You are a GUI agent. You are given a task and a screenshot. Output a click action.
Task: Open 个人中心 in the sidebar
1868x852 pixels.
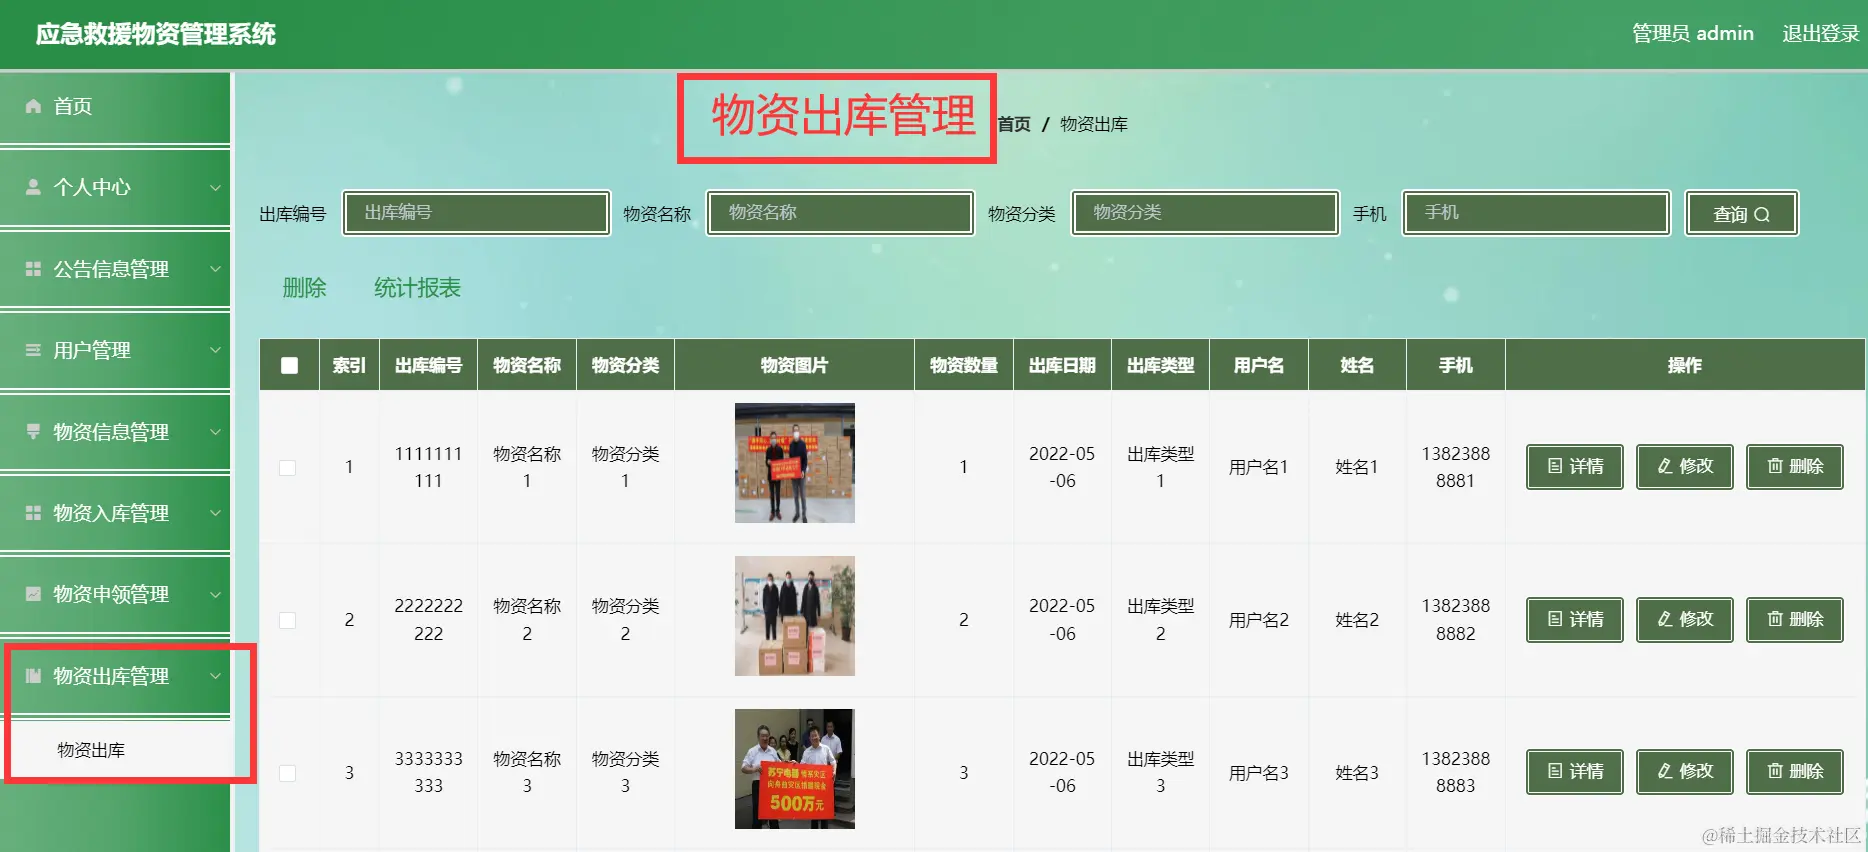click(115, 187)
